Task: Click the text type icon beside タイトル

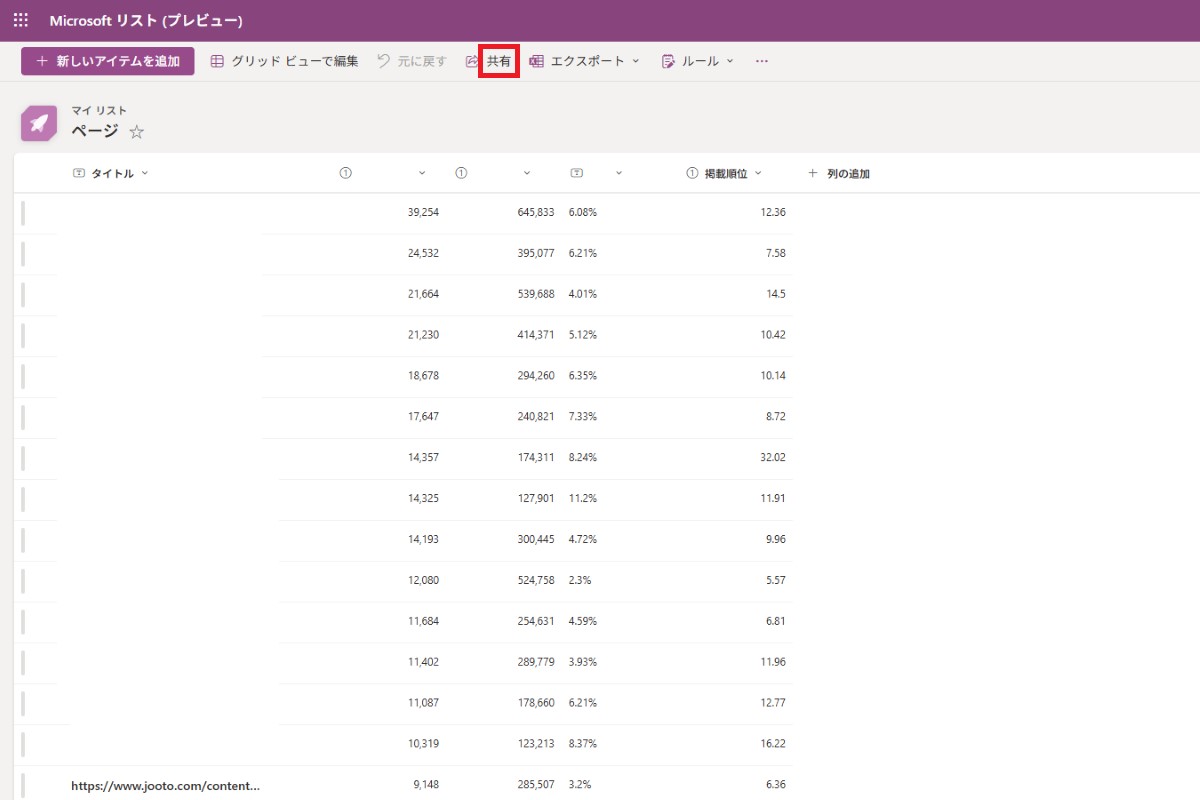Action: (79, 173)
